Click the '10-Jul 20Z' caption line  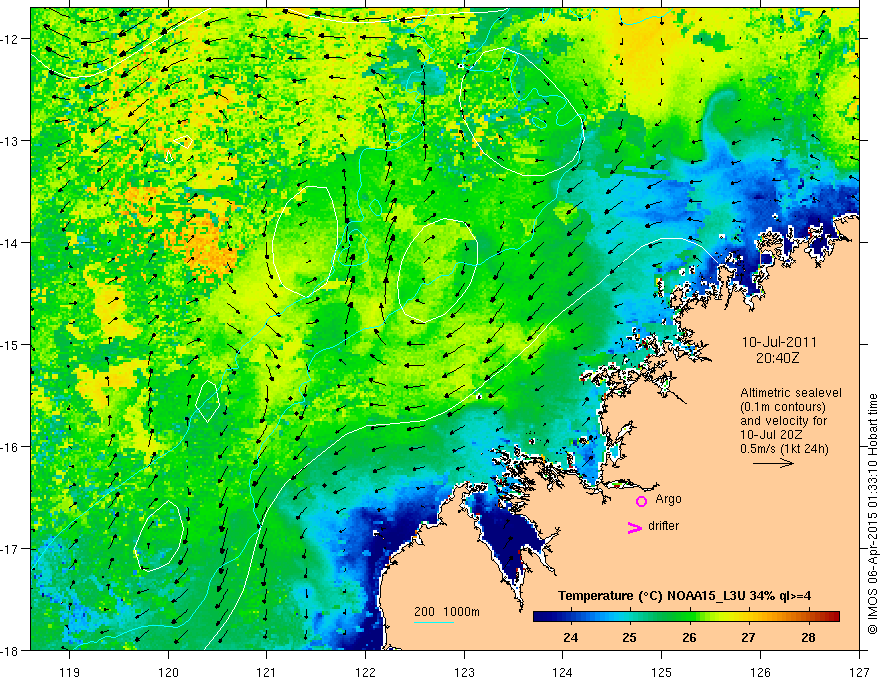(x=771, y=435)
